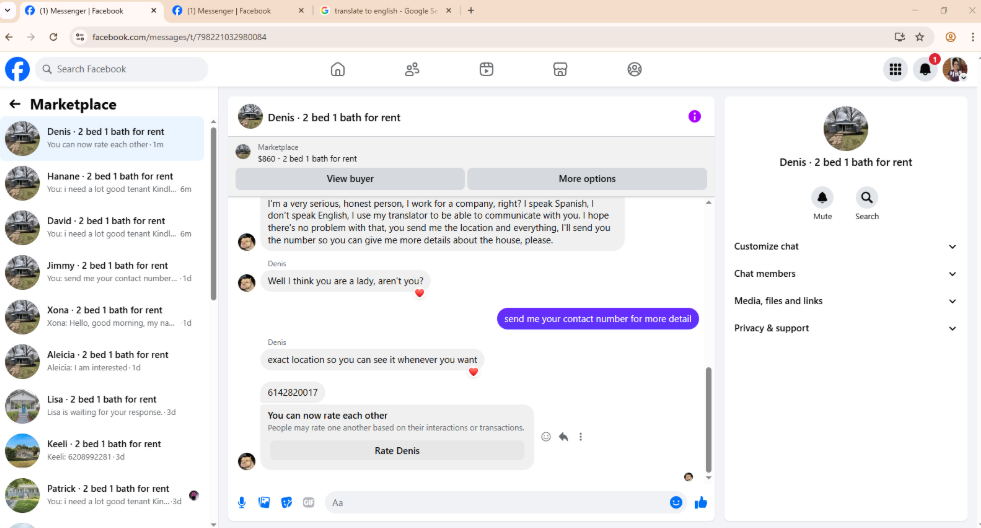This screenshot has height=528, width=981.
Task: Search in conversation using magnifier icon
Action: (867, 198)
